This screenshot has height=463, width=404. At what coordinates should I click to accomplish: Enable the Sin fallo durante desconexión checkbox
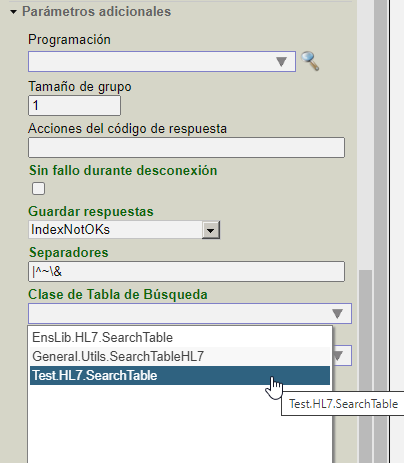click(x=38, y=188)
